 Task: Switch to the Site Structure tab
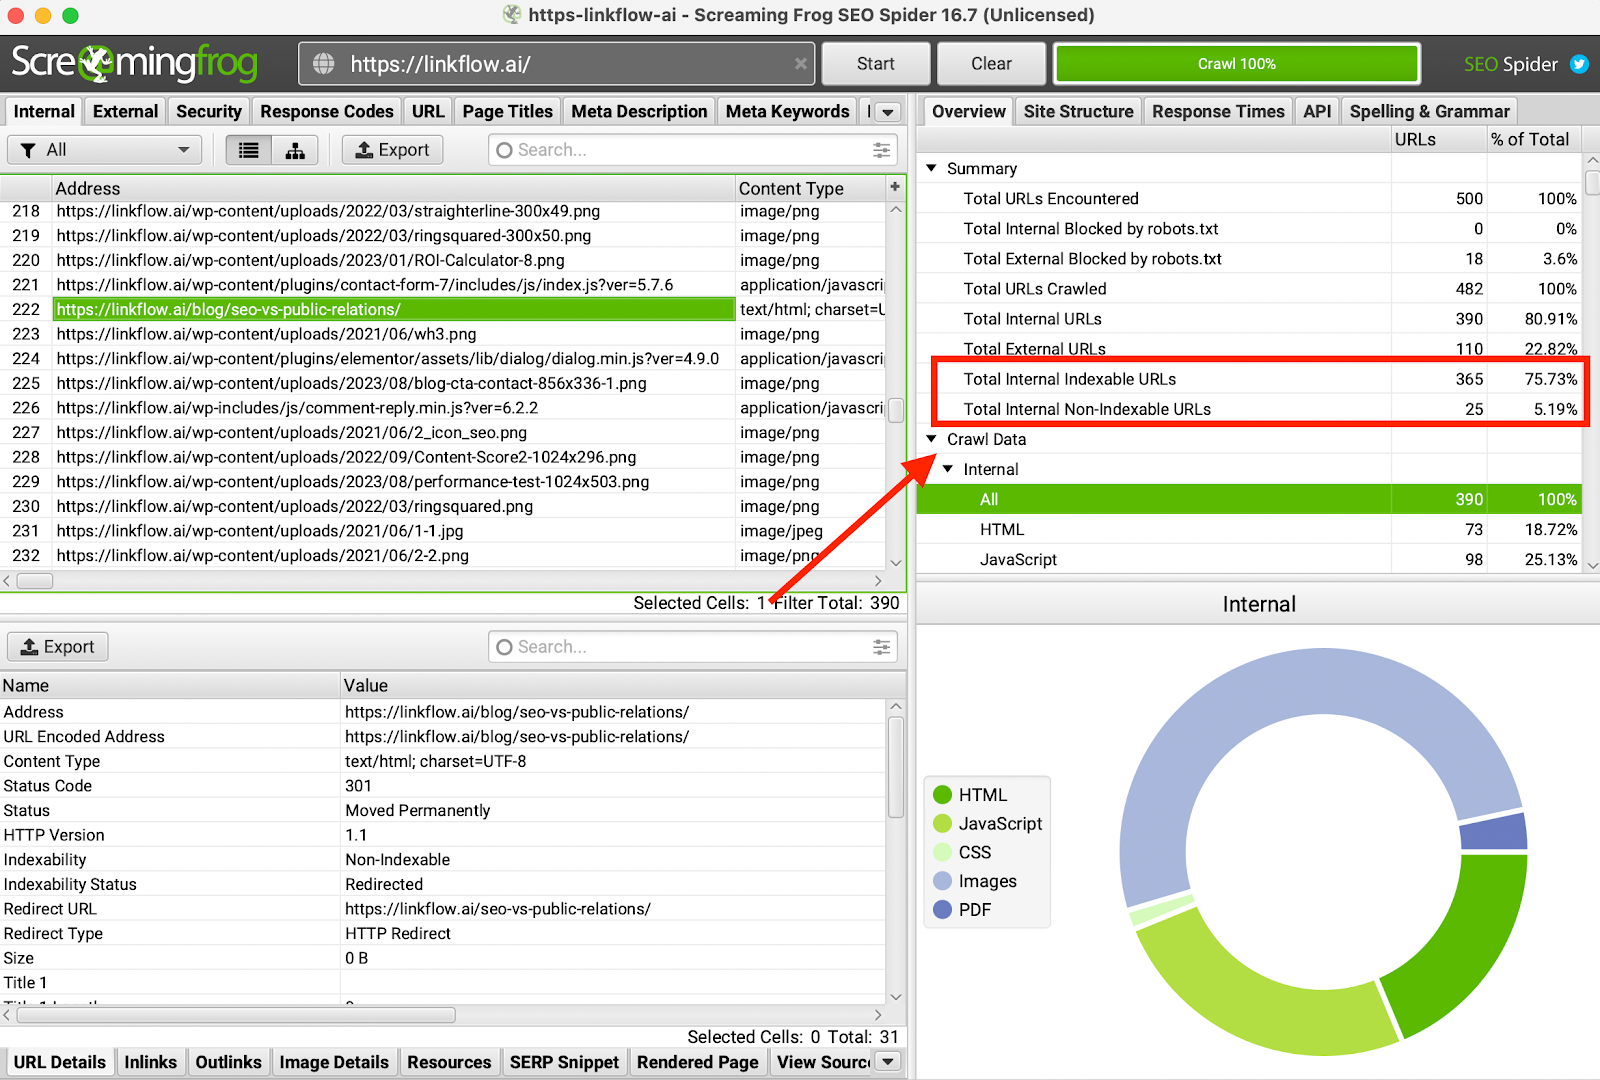tap(1078, 111)
